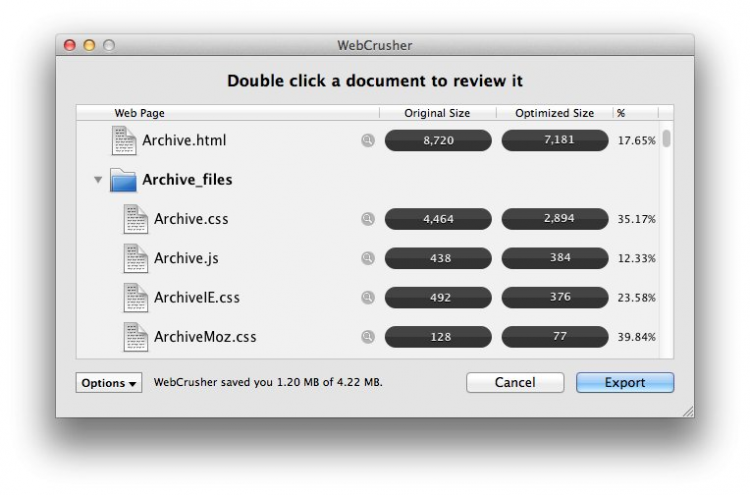Click magnifier icon beside Archive.html

pyautogui.click(x=368, y=141)
